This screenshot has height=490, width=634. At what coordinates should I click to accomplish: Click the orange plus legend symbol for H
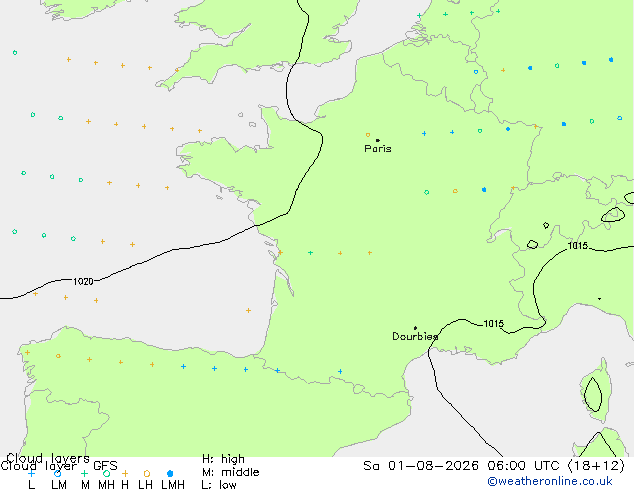(125, 473)
